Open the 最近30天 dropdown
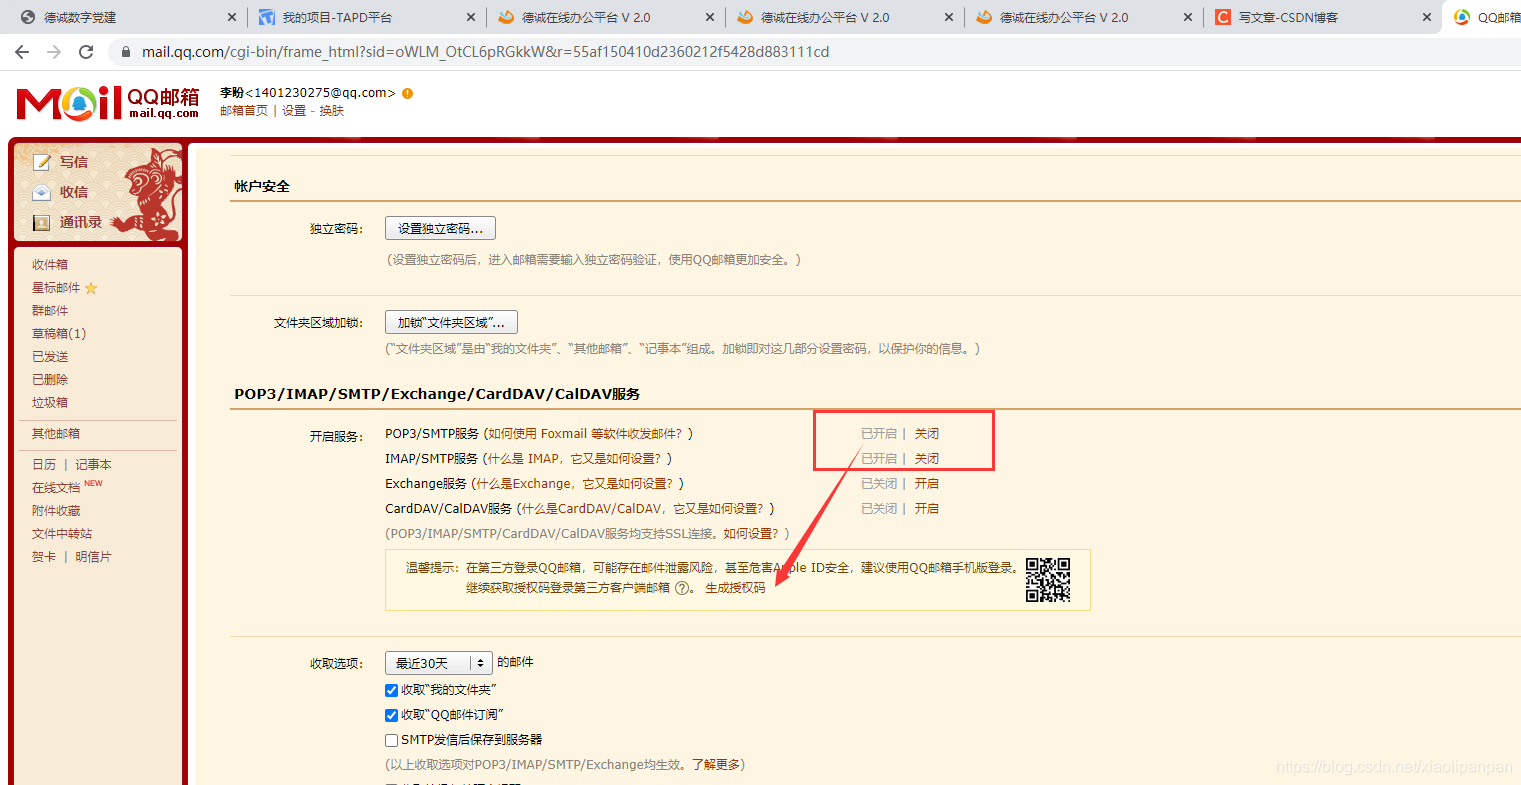Image resolution: width=1521 pixels, height=785 pixels. pos(438,662)
